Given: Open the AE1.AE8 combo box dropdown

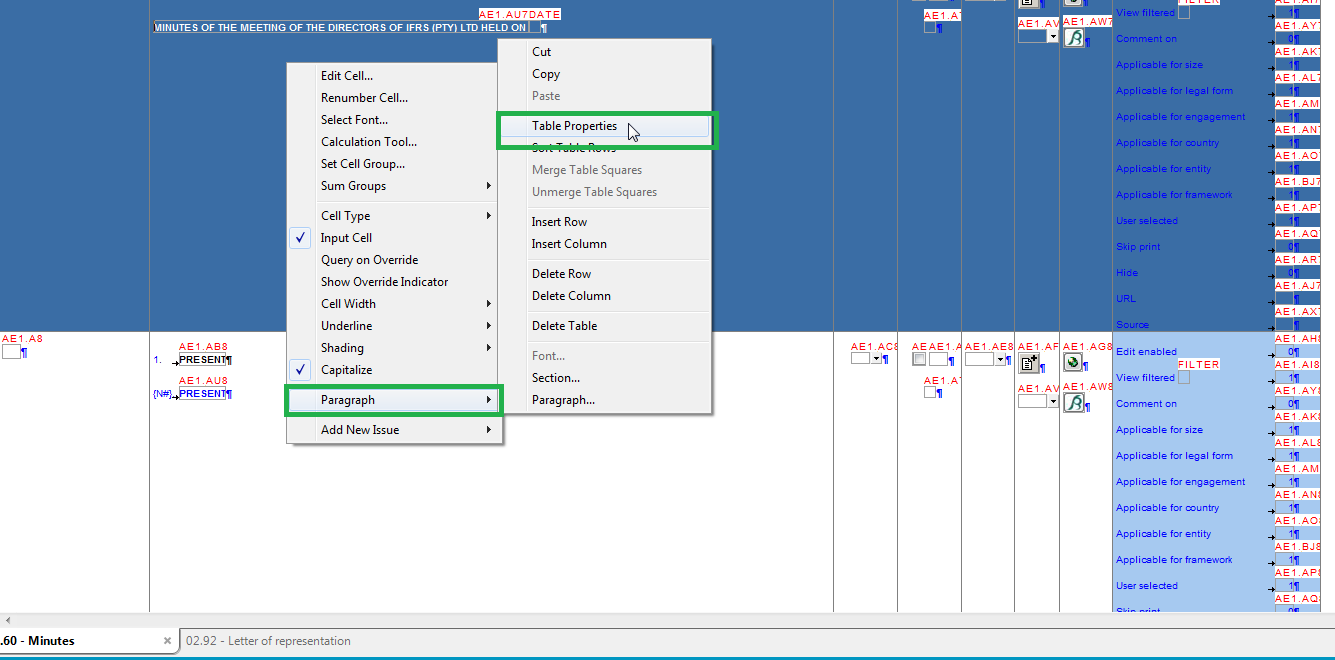Looking at the screenshot, I should pyautogui.click(x=999, y=359).
